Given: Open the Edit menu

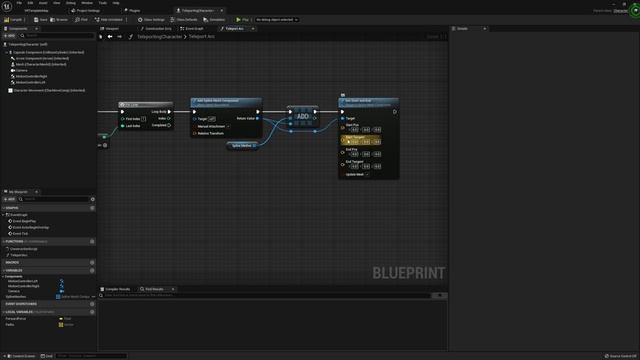Looking at the screenshot, I should [30, 3].
